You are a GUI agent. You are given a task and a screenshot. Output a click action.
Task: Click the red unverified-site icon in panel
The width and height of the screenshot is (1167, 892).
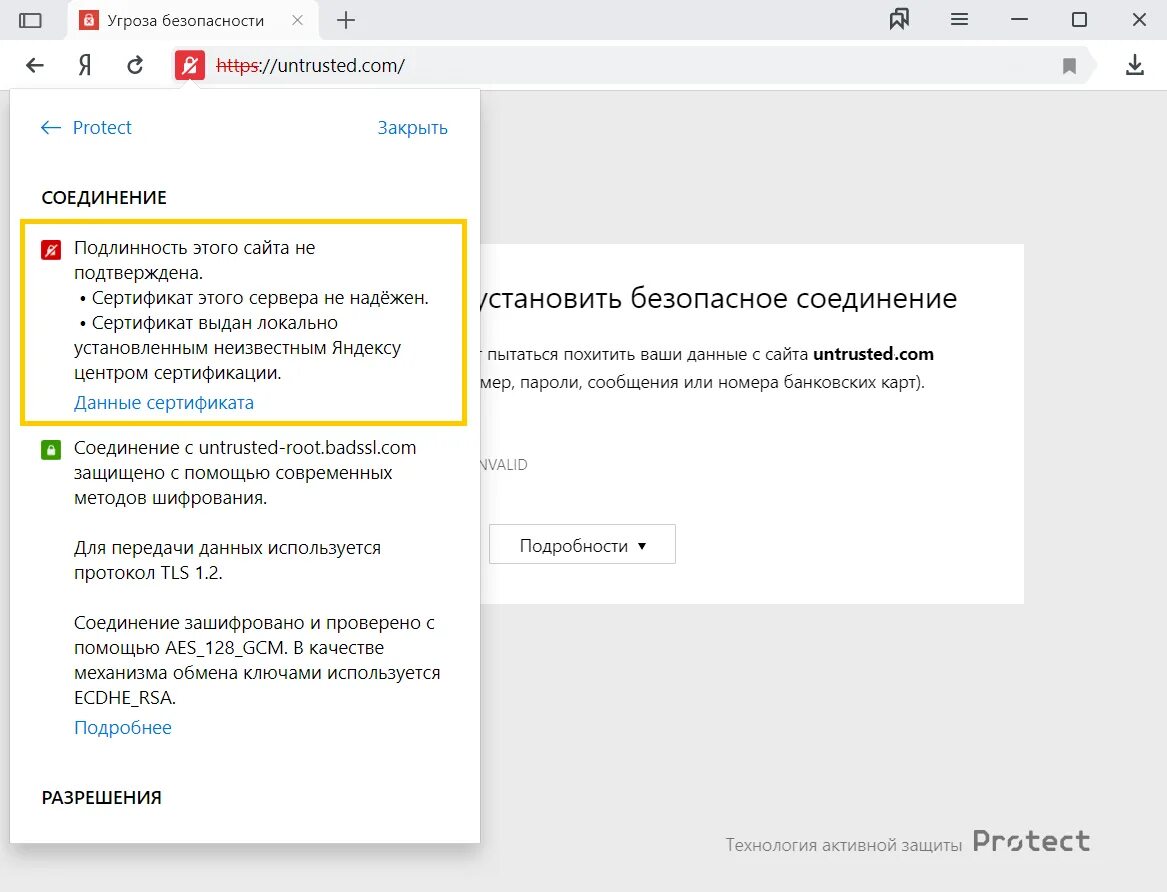(51, 250)
